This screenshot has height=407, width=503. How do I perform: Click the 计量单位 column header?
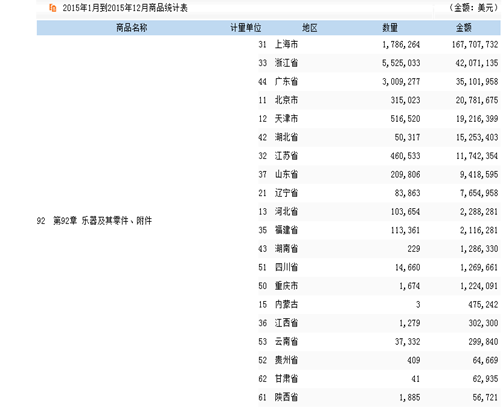click(246, 28)
